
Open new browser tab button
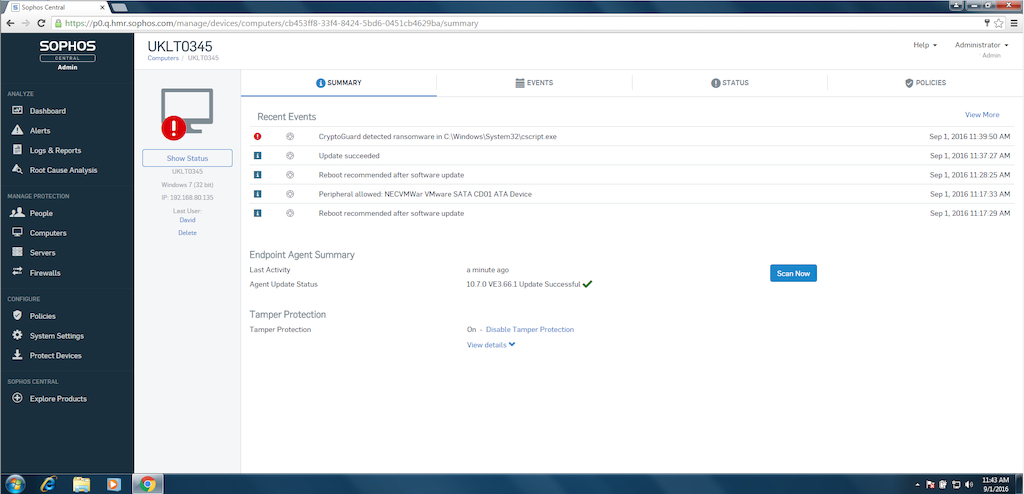[120, 7]
